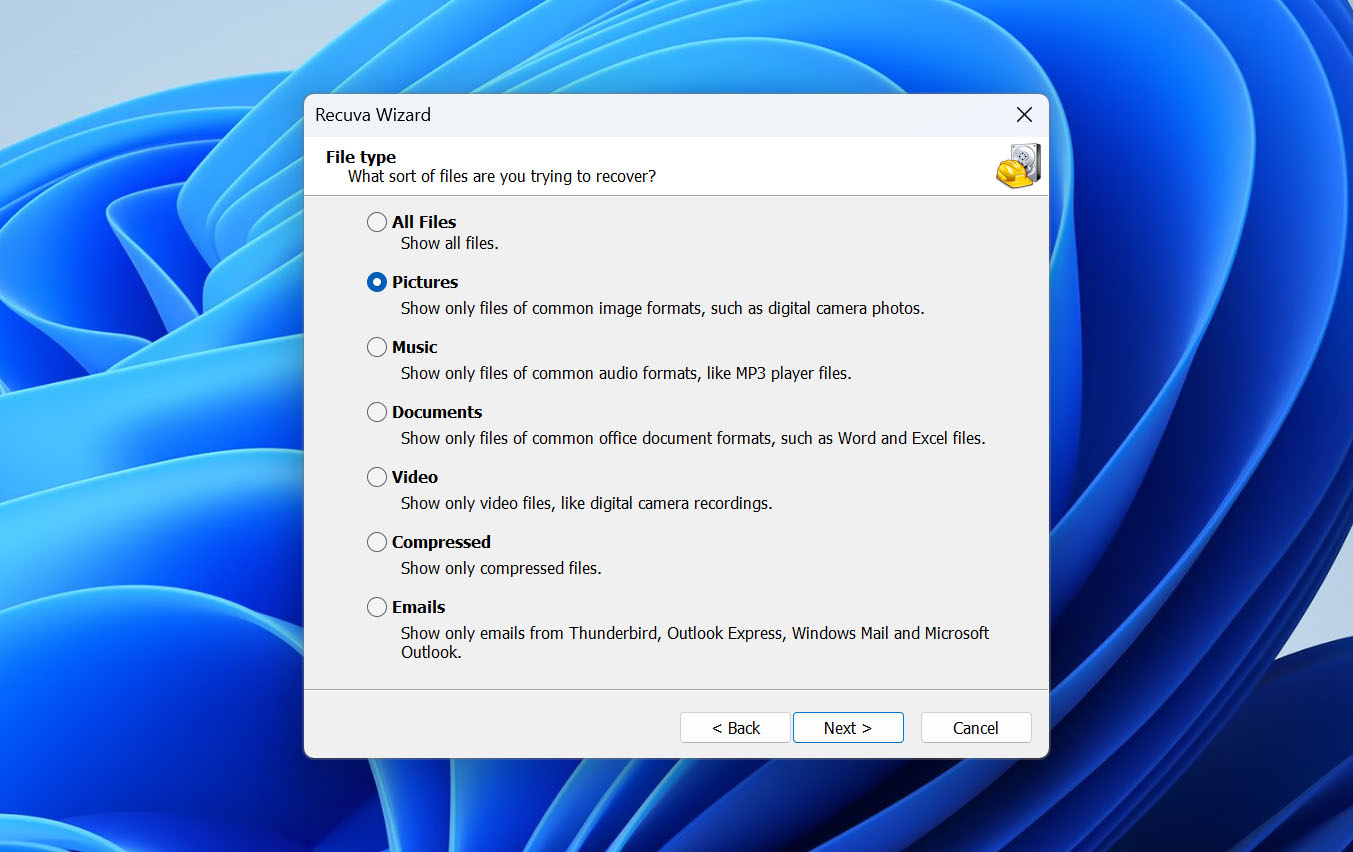Viewport: 1353px width, 852px height.
Task: Go to previous step with Back button
Action: click(735, 728)
